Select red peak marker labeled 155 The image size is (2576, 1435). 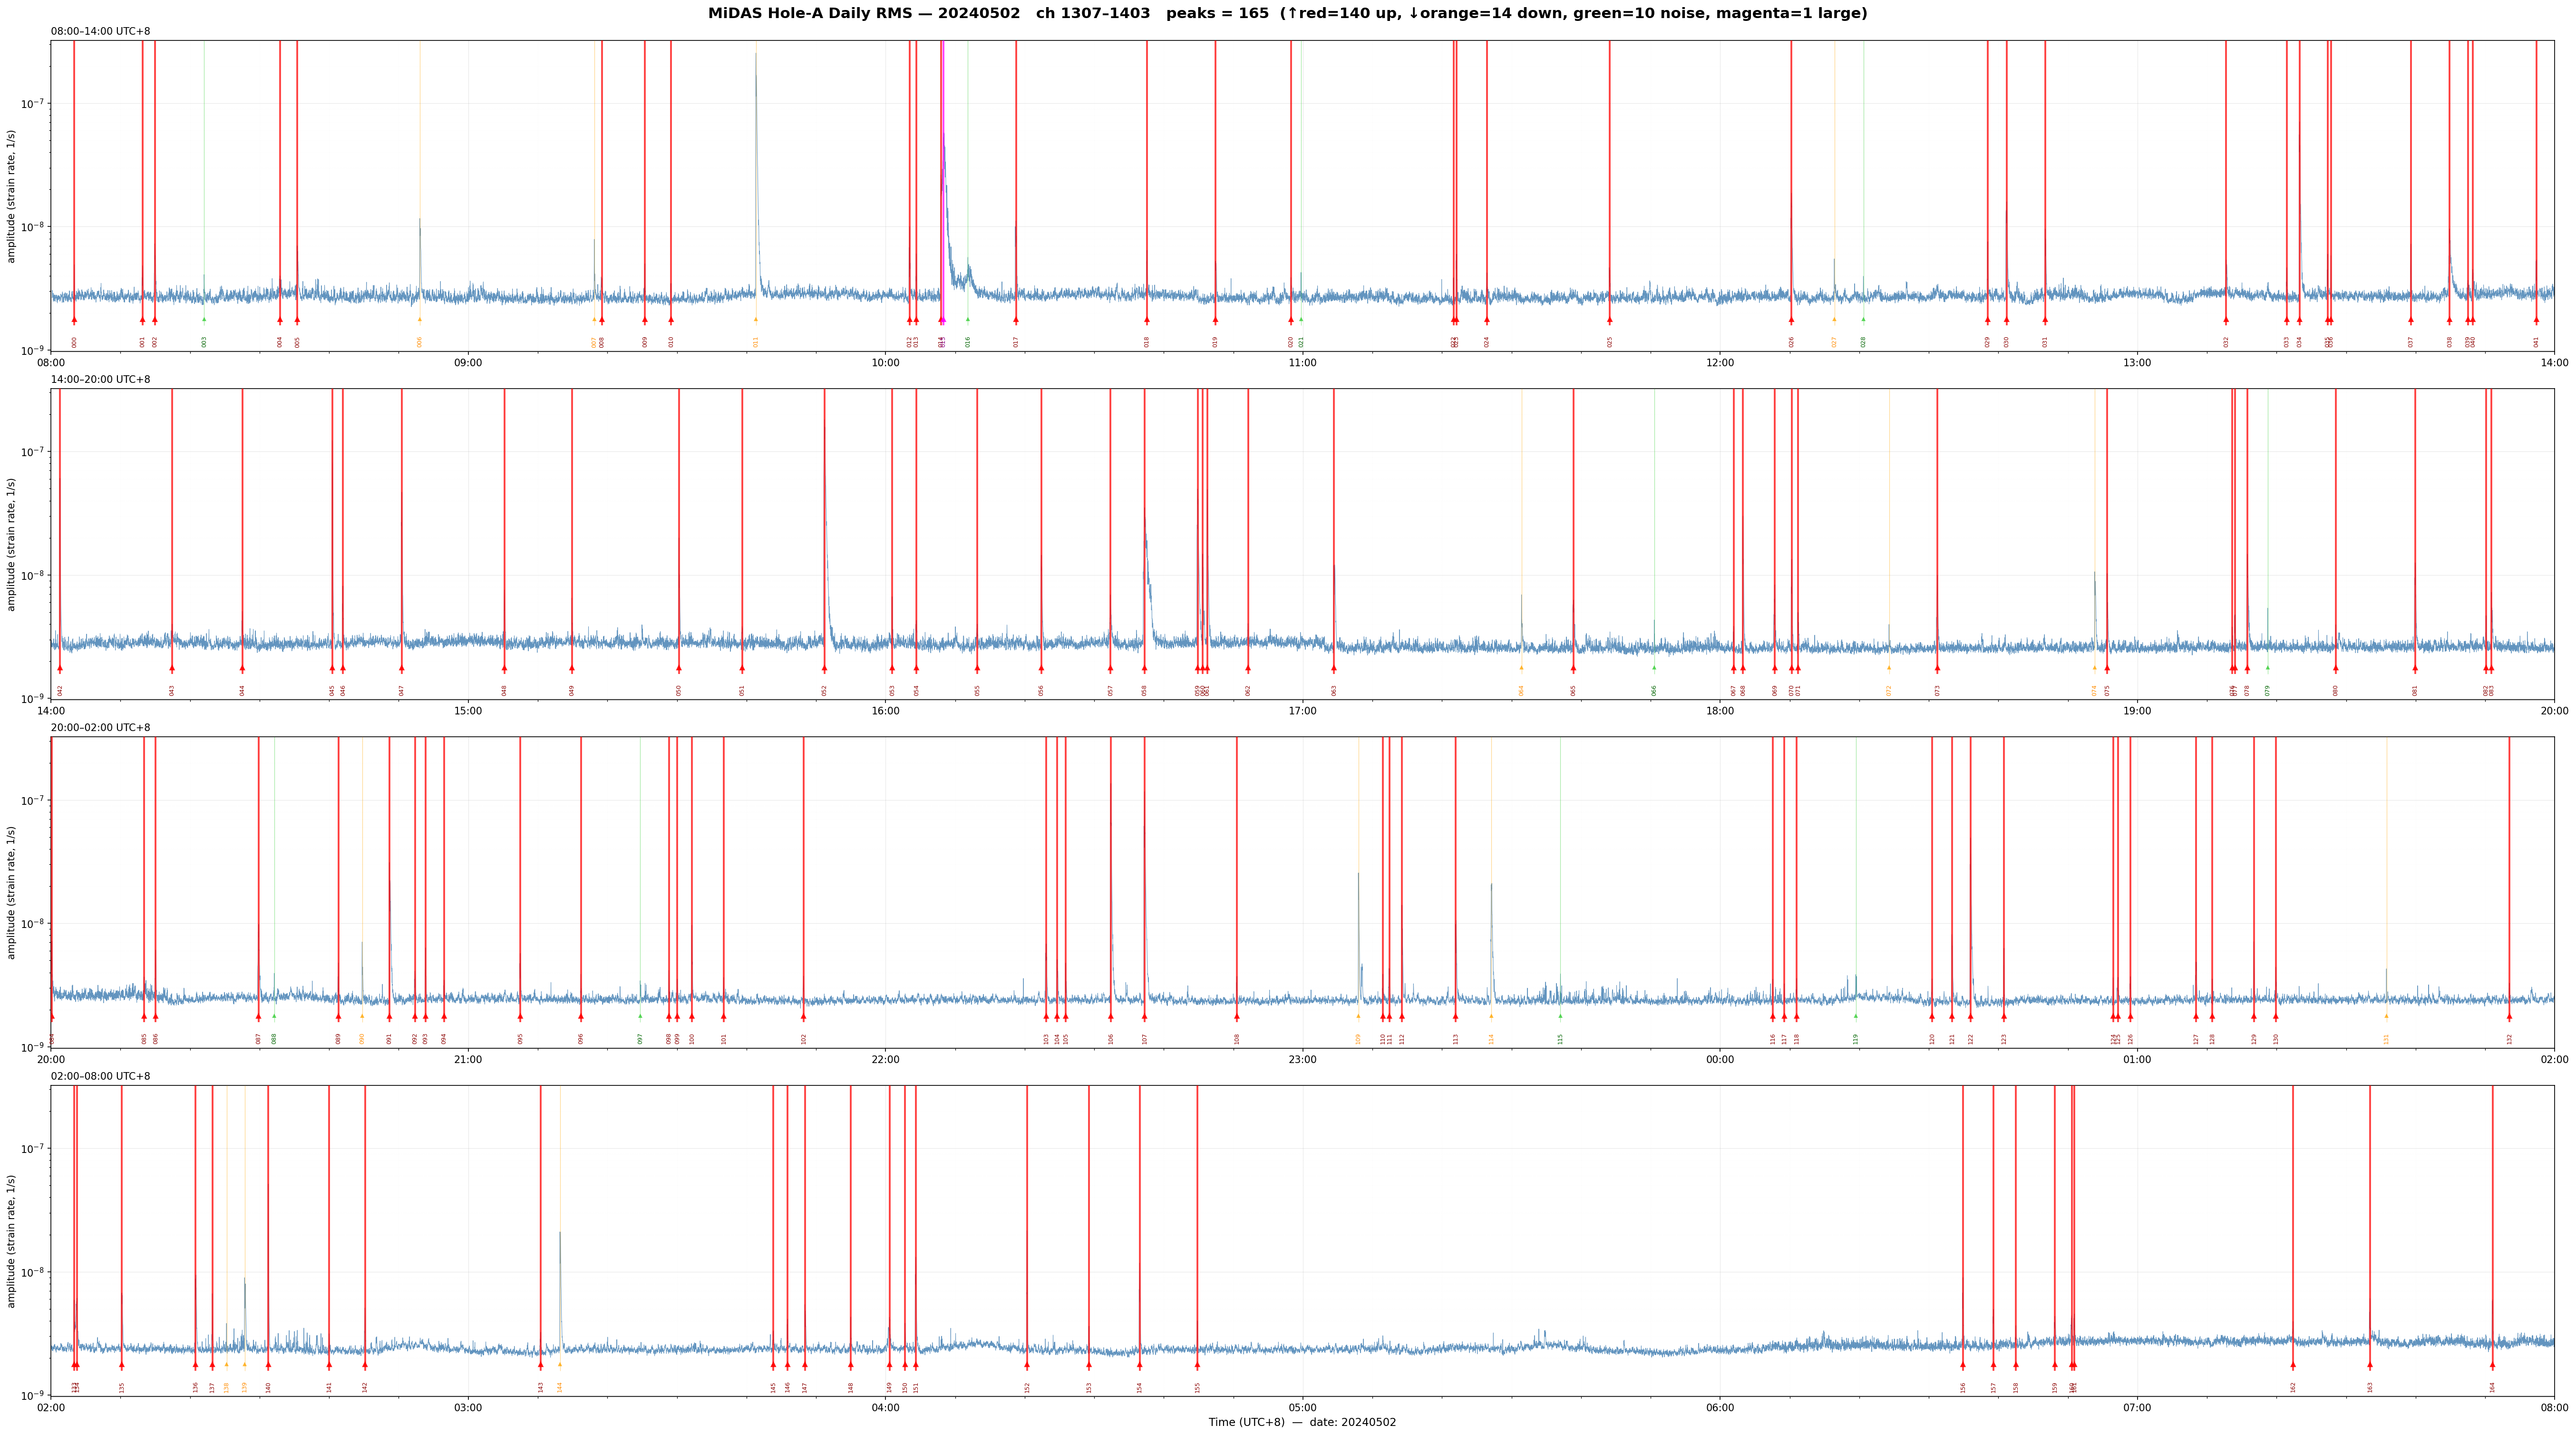(1197, 1365)
